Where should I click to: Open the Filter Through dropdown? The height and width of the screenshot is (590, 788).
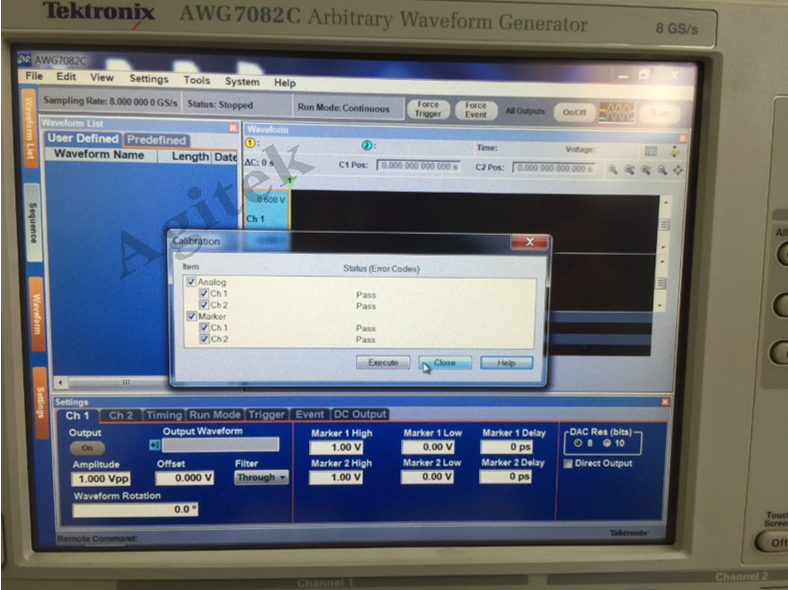click(261, 477)
